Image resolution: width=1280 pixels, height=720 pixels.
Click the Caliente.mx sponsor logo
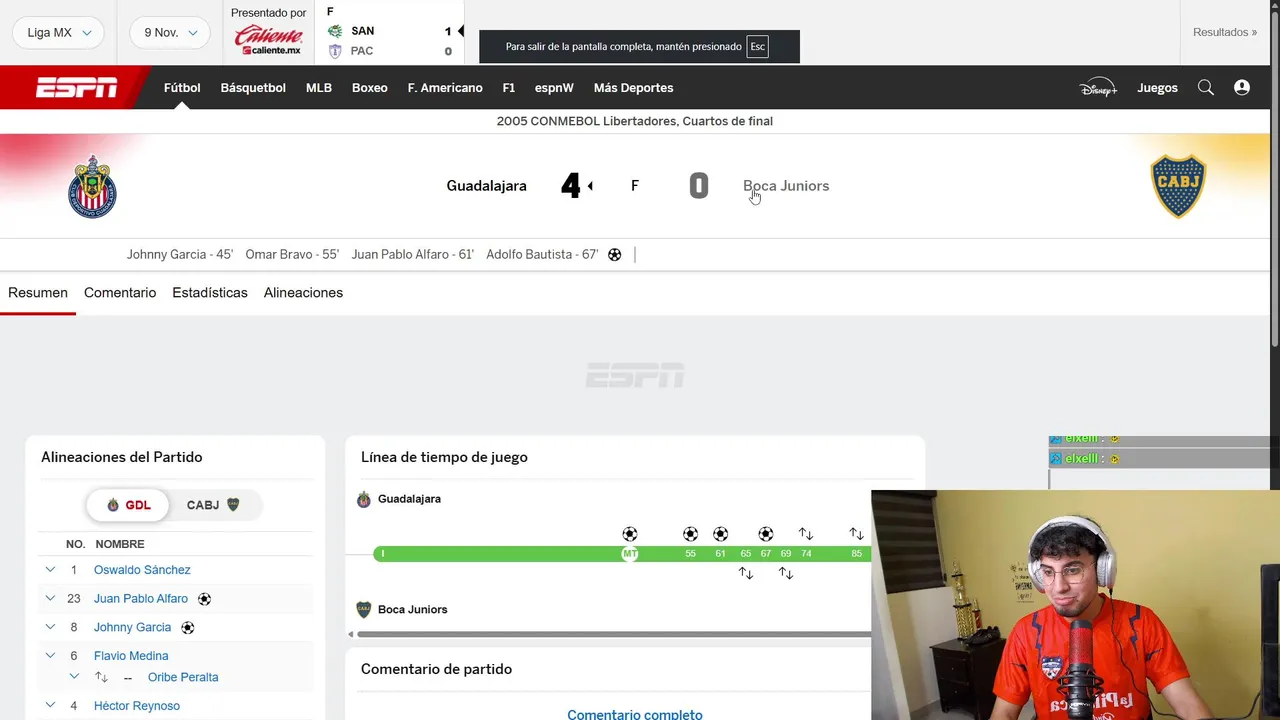click(269, 40)
